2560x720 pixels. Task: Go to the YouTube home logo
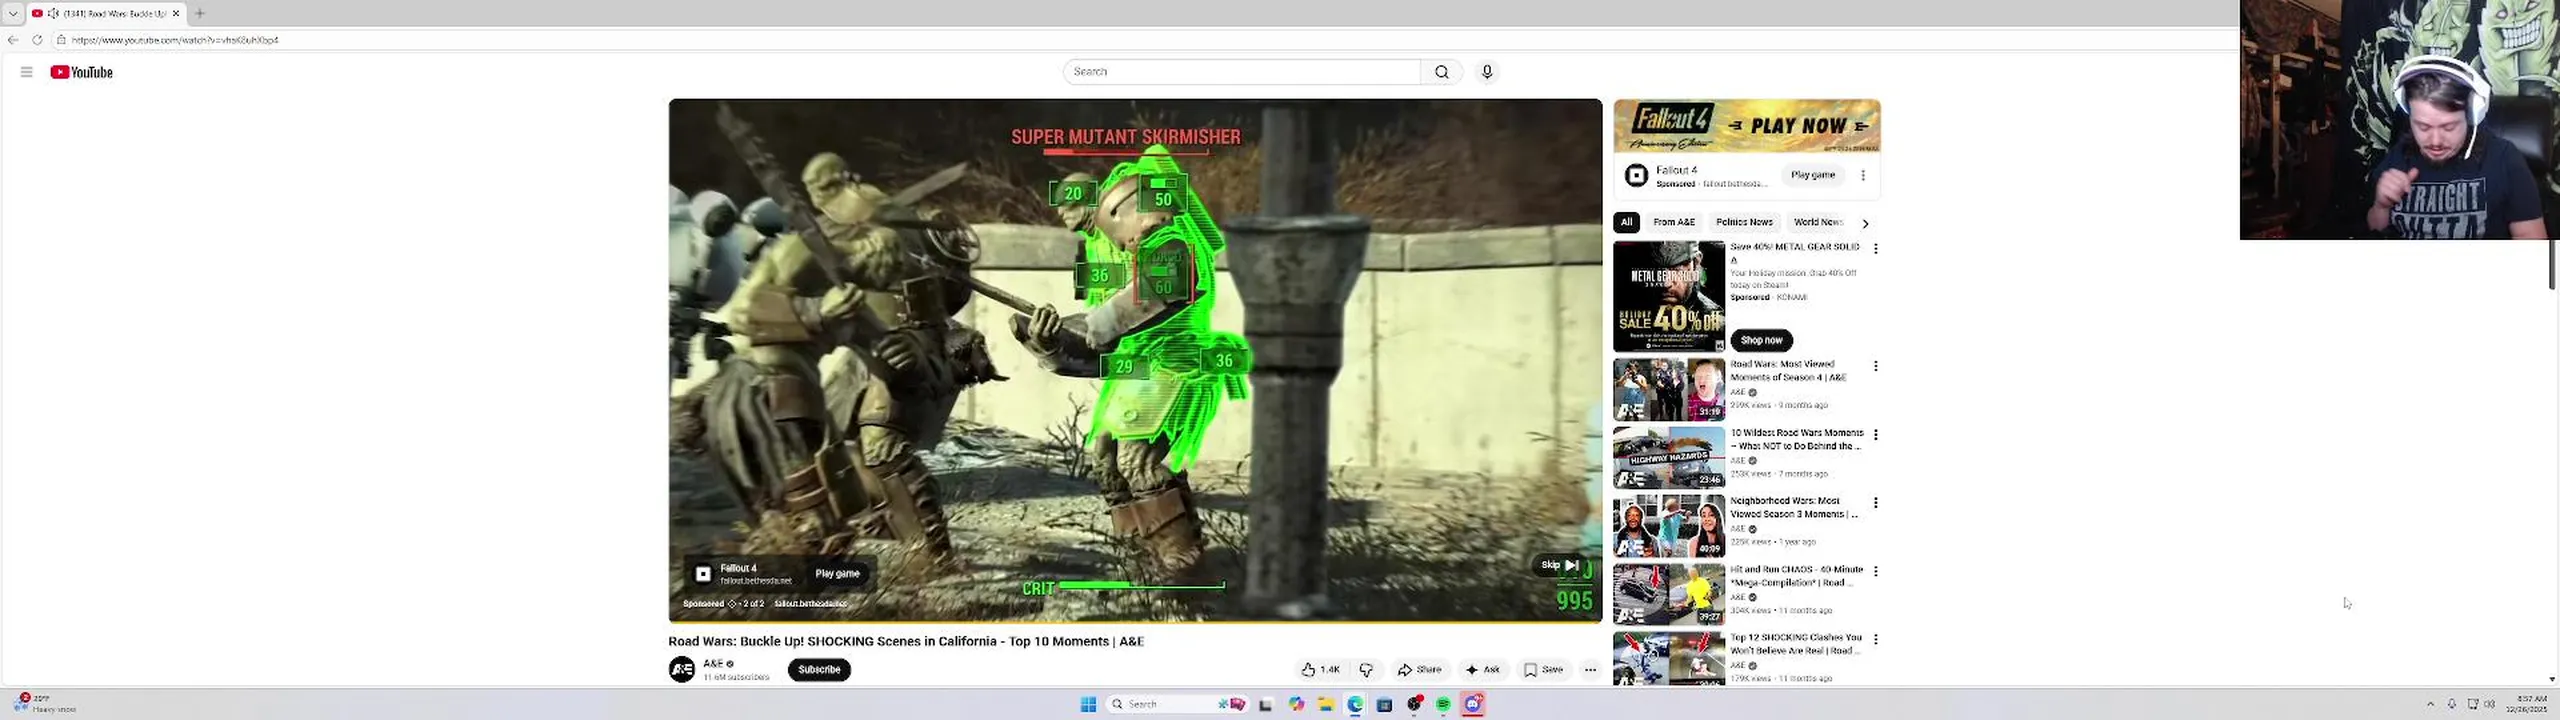tap(81, 72)
